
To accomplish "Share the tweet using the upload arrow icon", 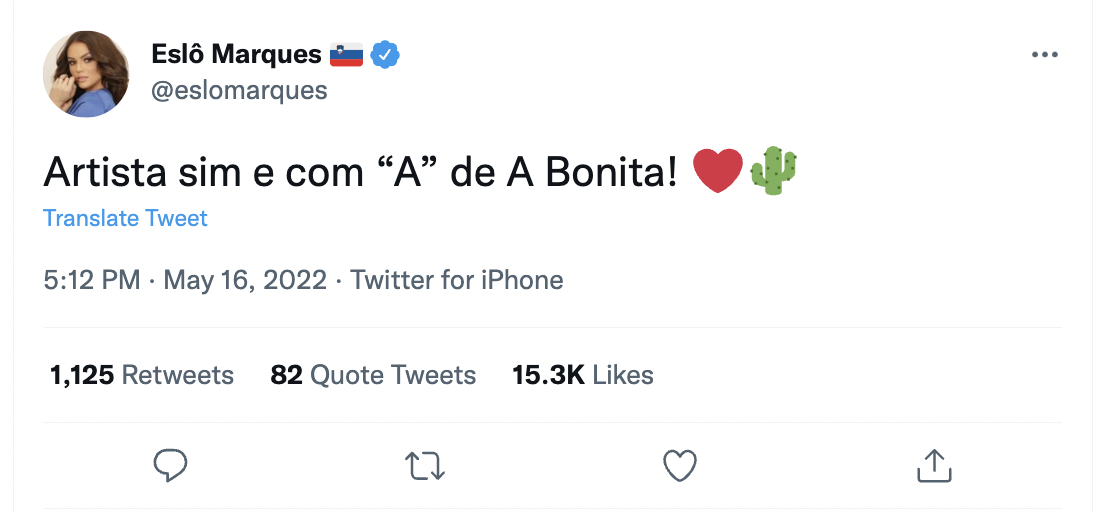I will (933, 465).
